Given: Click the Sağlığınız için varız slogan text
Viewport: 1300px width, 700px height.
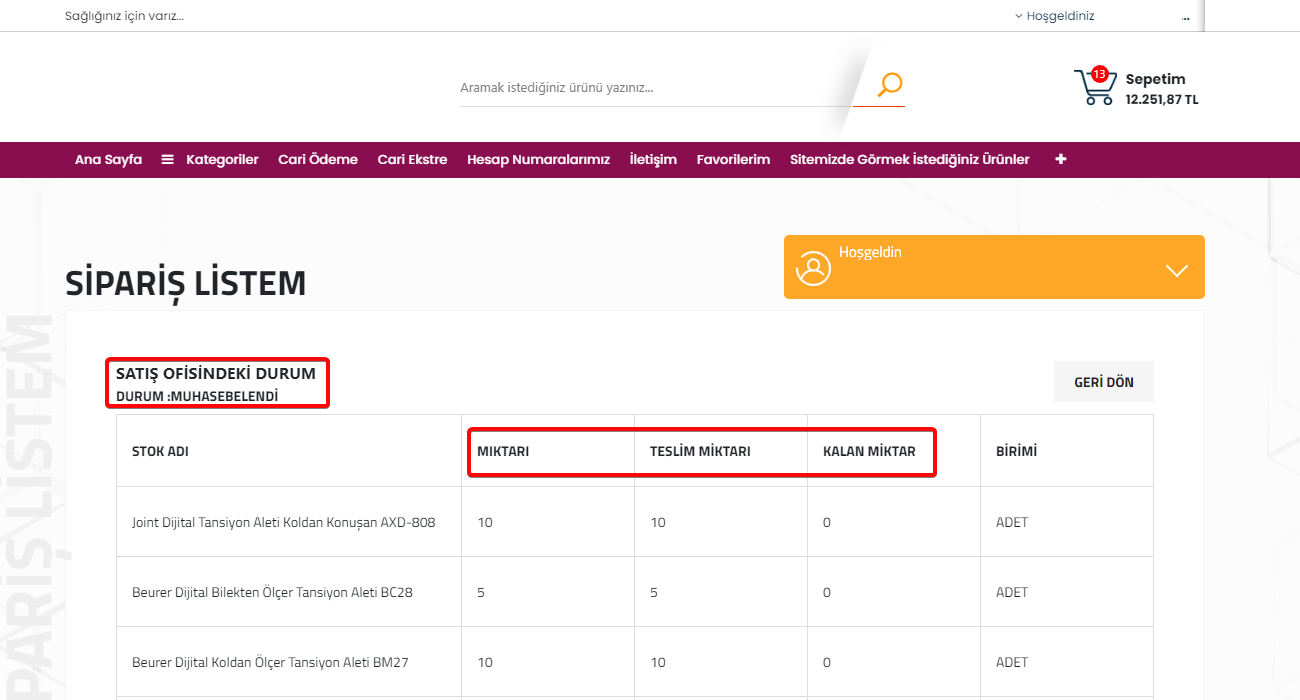Looking at the screenshot, I should pos(124,16).
